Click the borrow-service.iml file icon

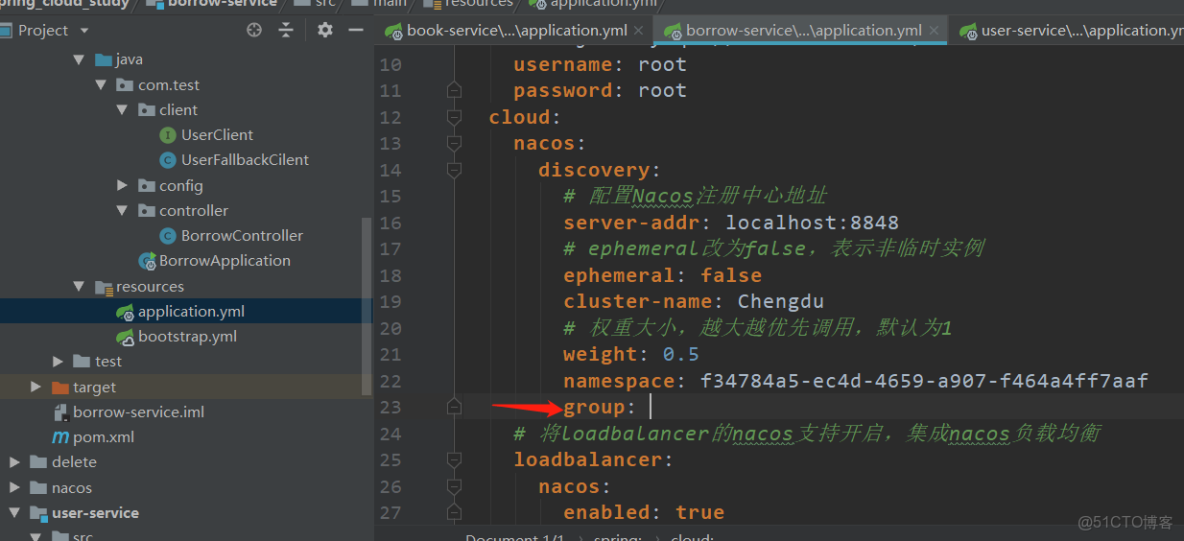pos(61,413)
